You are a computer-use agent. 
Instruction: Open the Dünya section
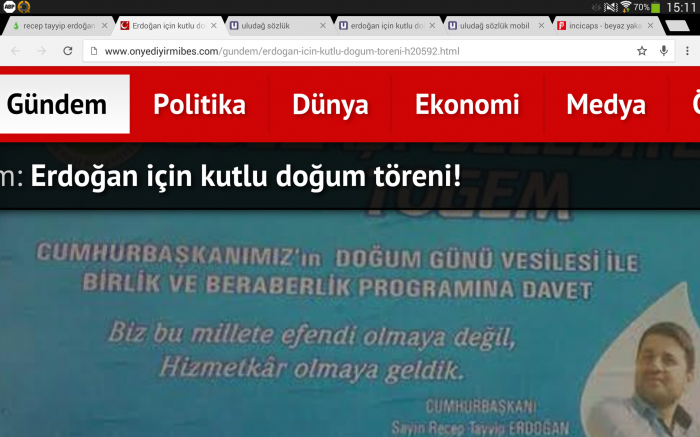tap(330, 104)
